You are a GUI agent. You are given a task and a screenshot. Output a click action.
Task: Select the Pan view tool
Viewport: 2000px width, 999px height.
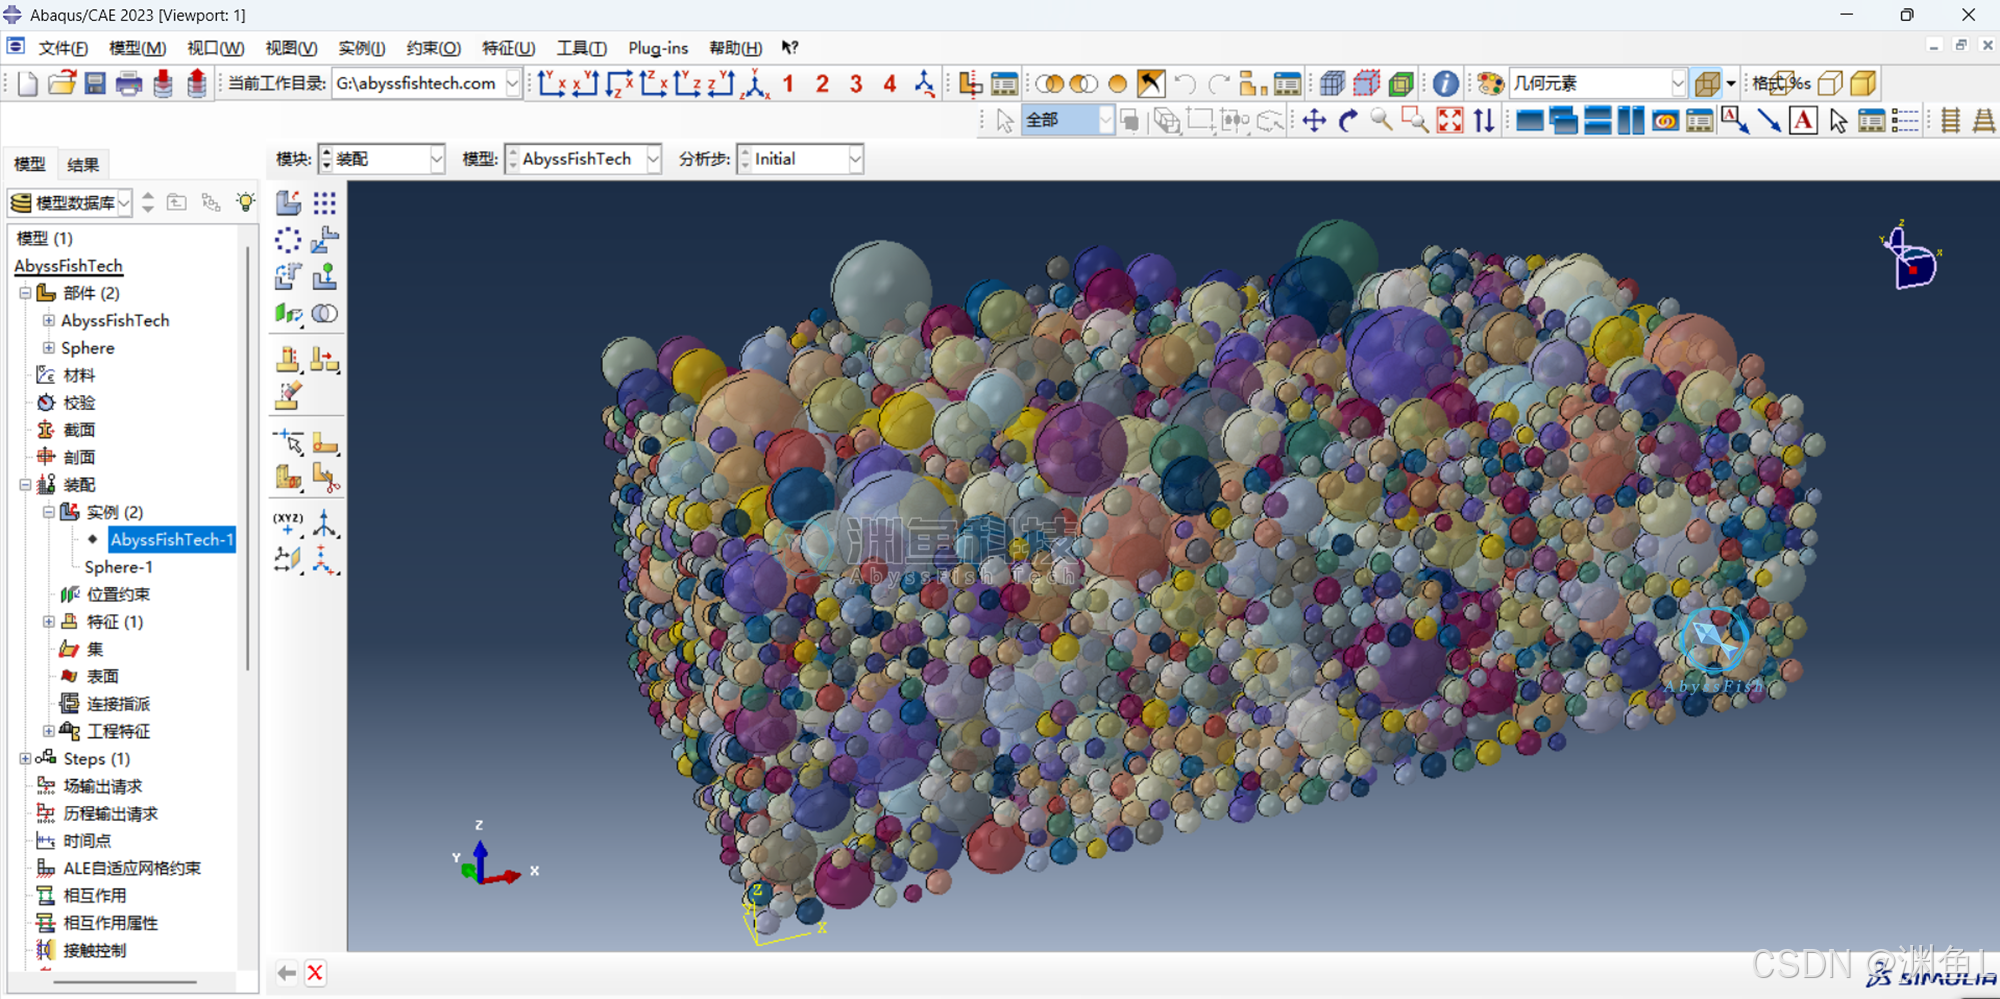click(1314, 121)
